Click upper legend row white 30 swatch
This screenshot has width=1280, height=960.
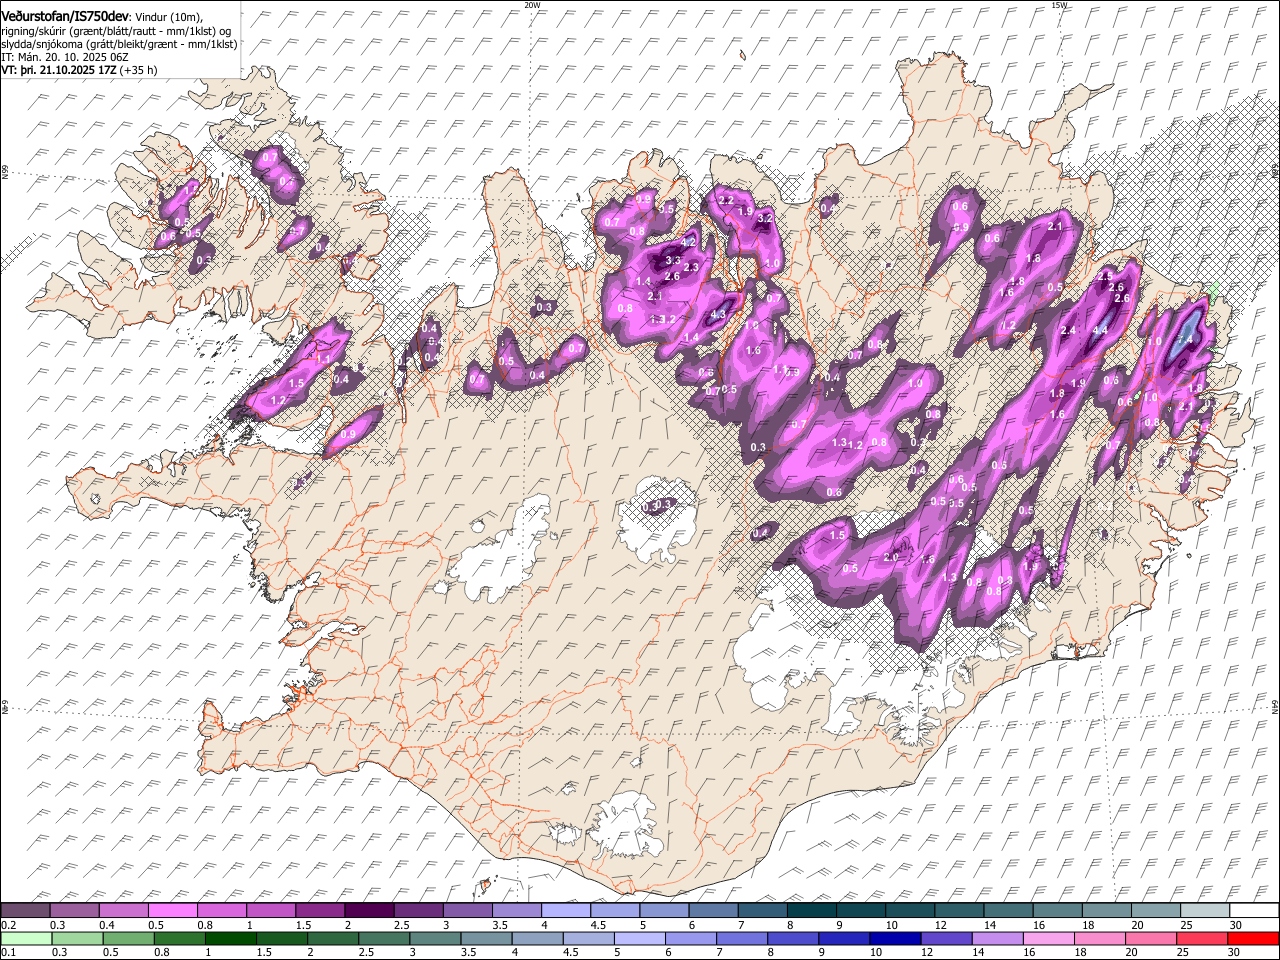pos(1254,911)
